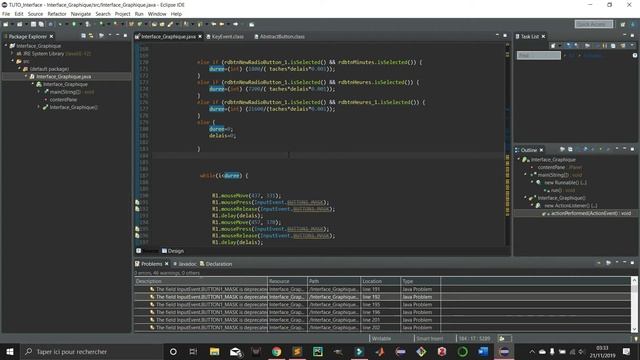The height and width of the screenshot is (360, 640).
Task: Open the File menu
Action: pyautogui.click(x=6, y=14)
